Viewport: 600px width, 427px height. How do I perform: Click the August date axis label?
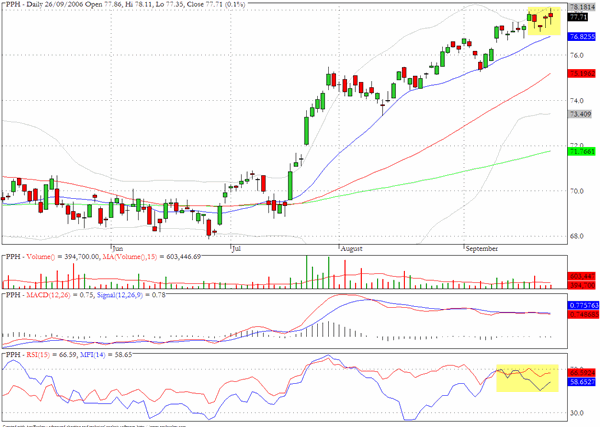point(351,249)
